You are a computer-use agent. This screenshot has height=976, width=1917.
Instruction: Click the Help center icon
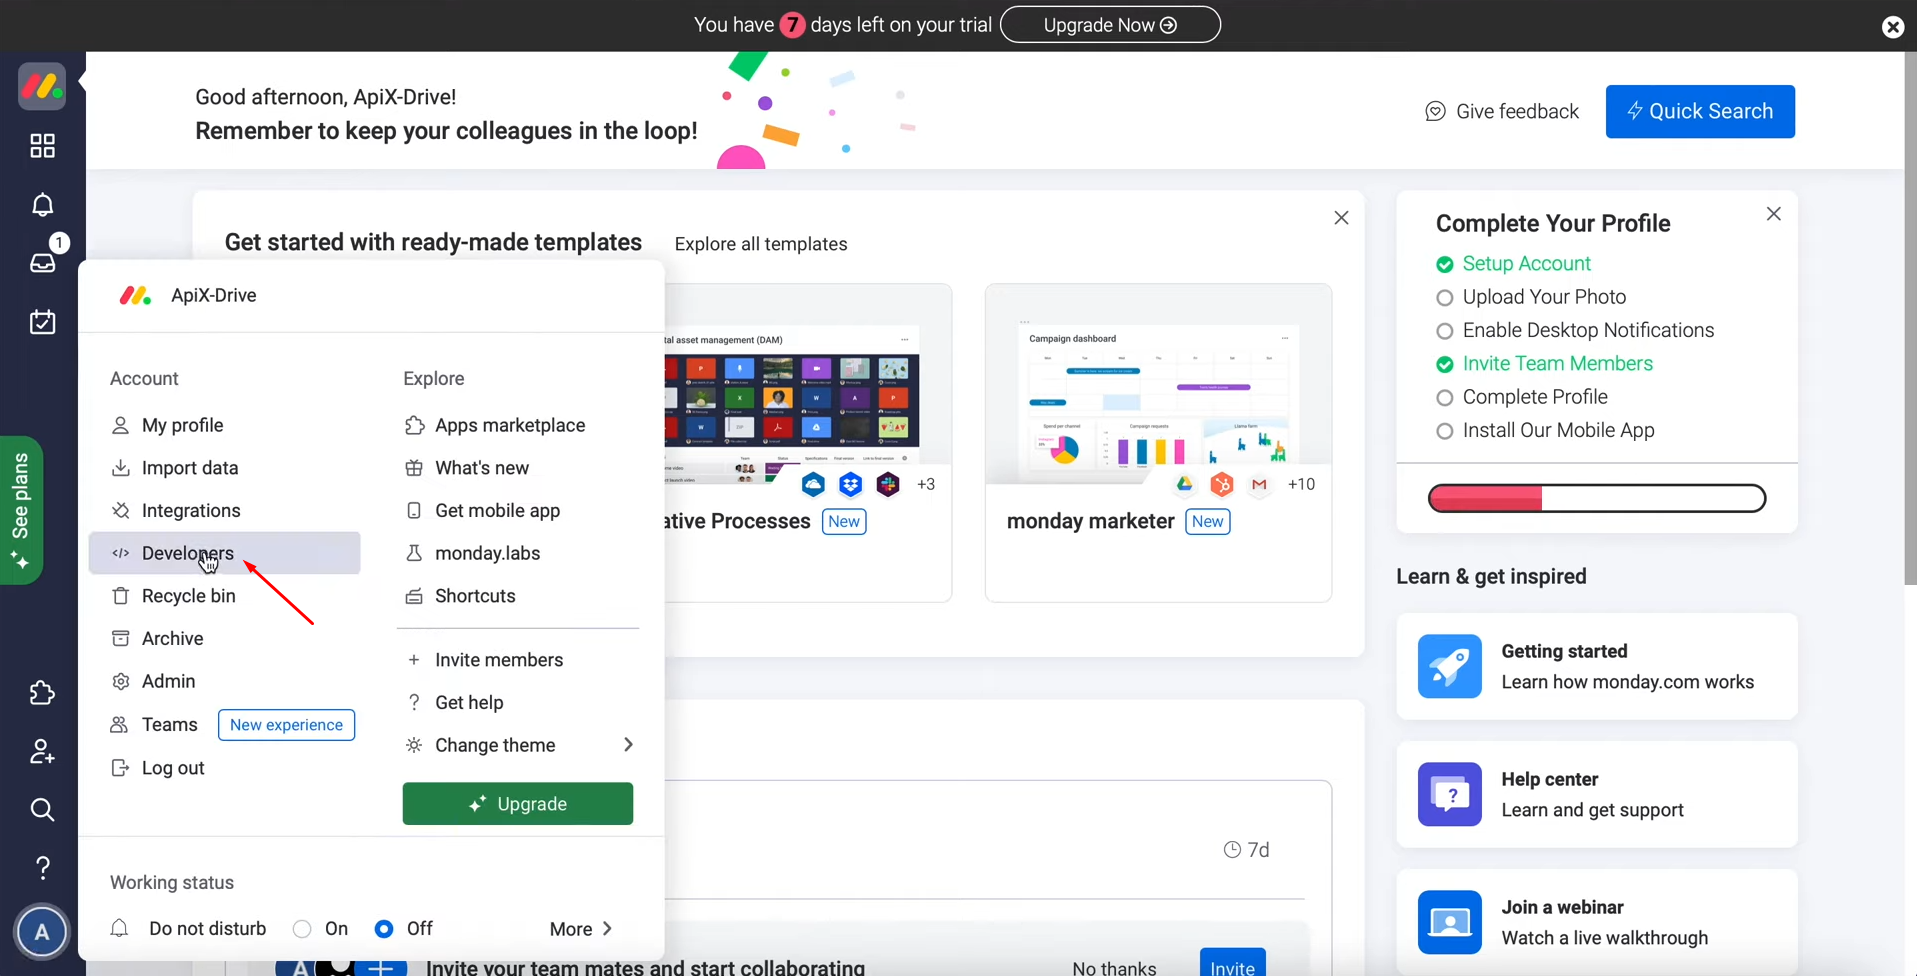point(1449,794)
